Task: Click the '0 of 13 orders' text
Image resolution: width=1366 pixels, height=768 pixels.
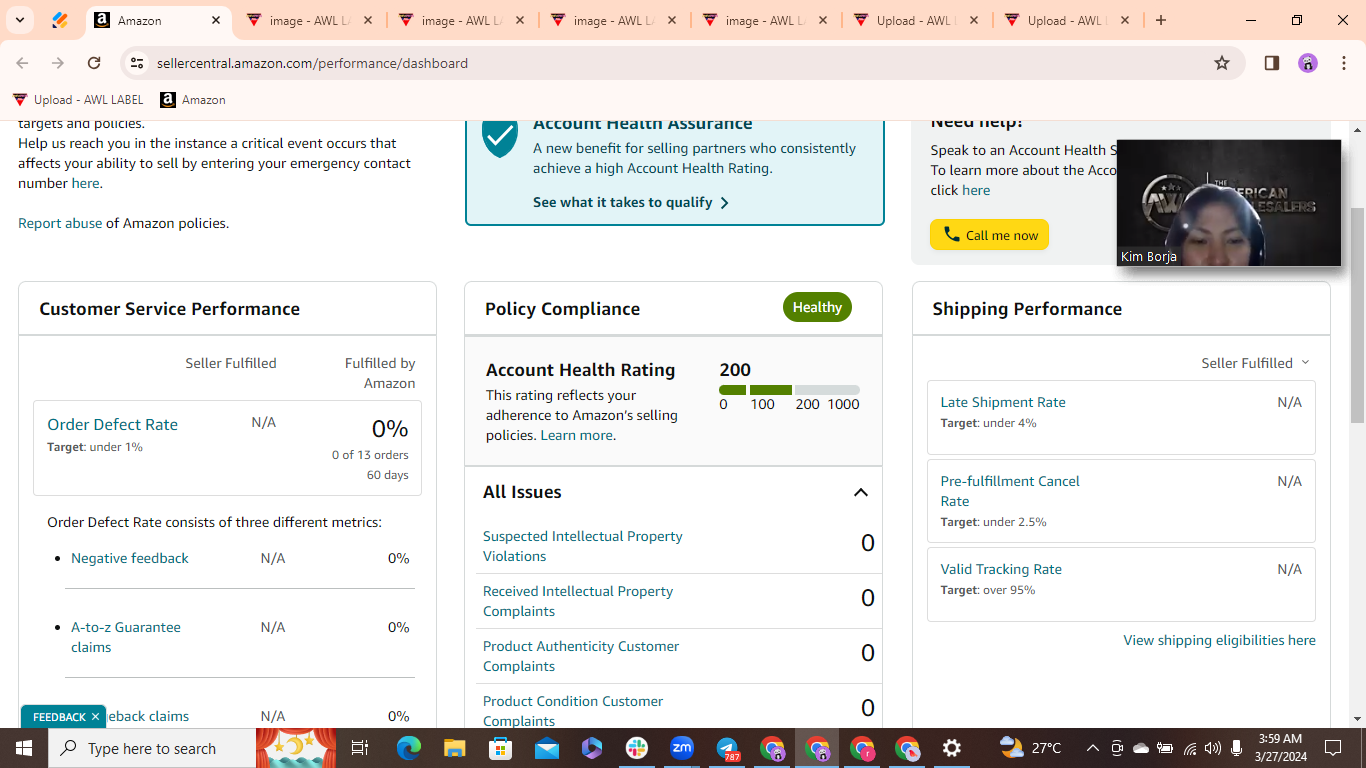Action: [x=370, y=455]
